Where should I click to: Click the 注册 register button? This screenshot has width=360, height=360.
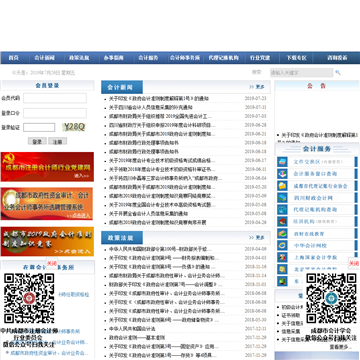(x=57, y=141)
